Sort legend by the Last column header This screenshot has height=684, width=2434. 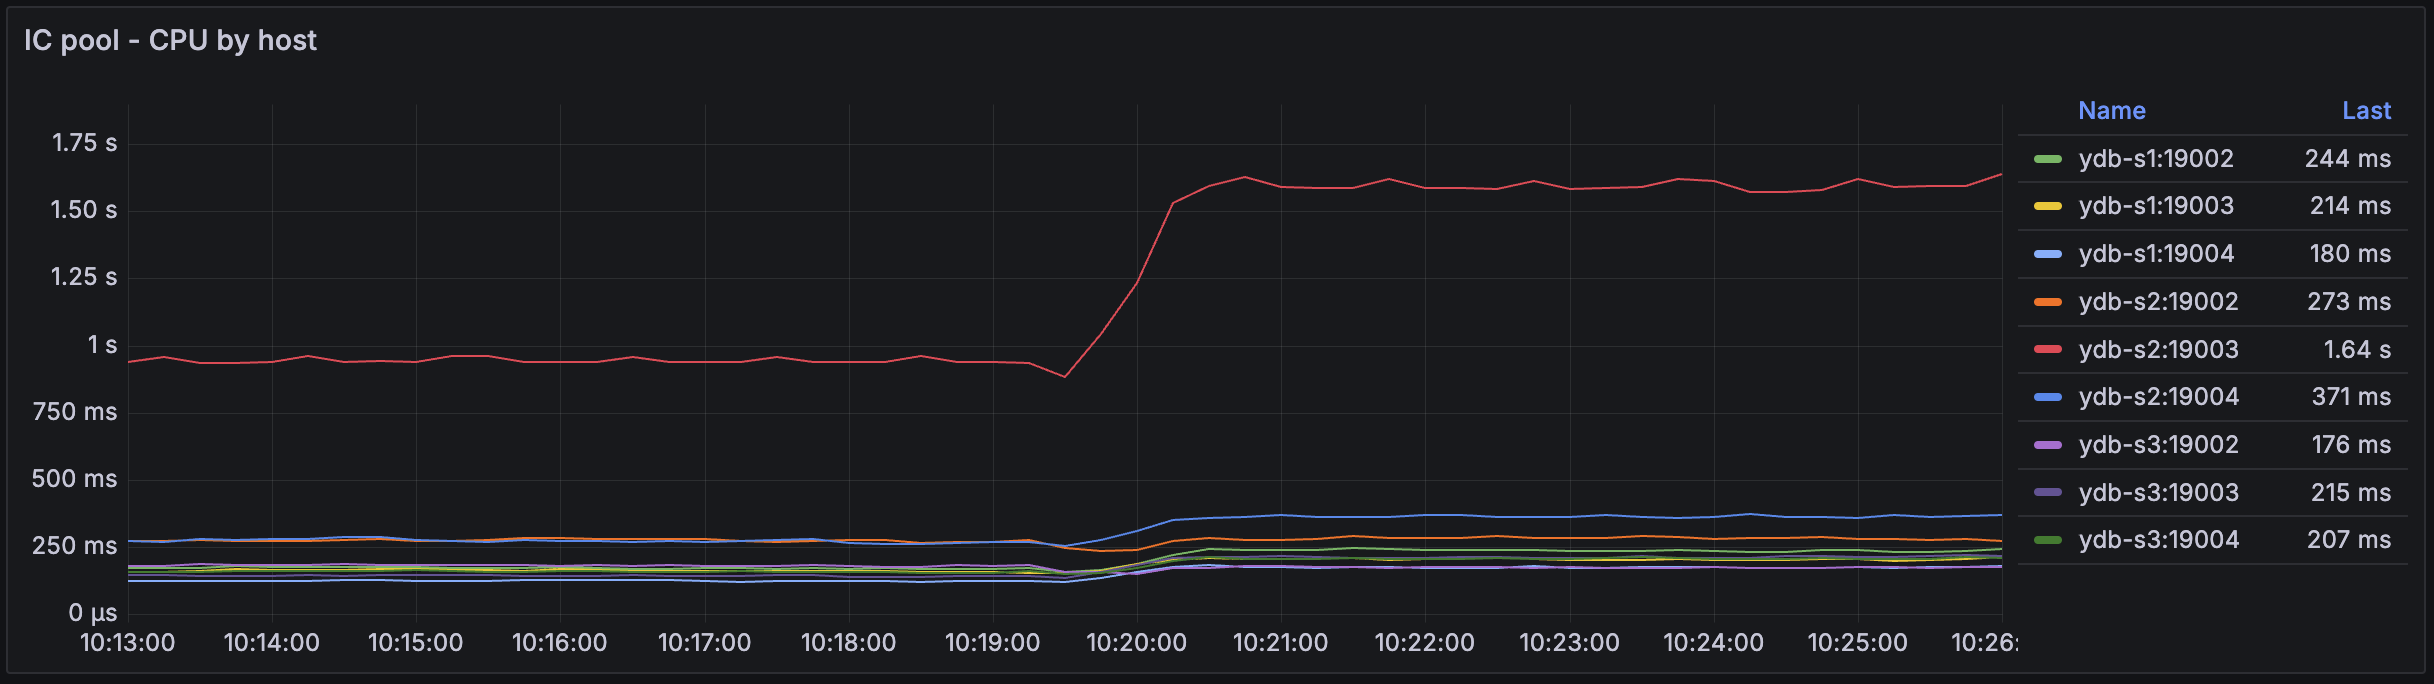2365,111
